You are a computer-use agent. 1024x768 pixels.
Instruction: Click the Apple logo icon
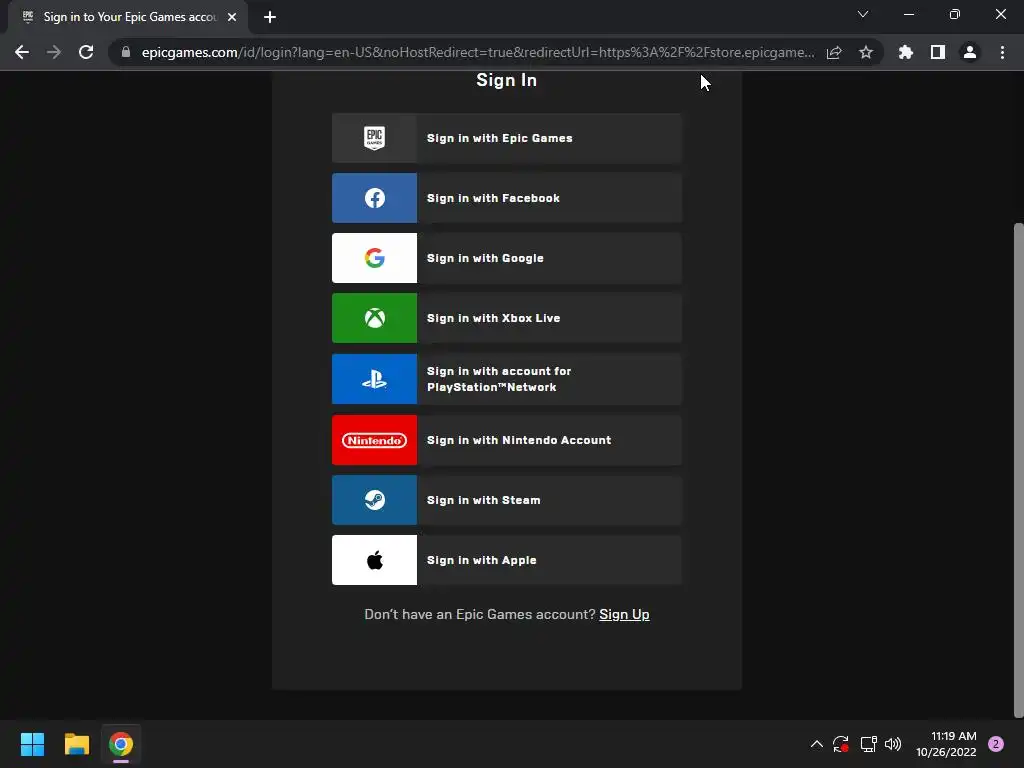374,560
